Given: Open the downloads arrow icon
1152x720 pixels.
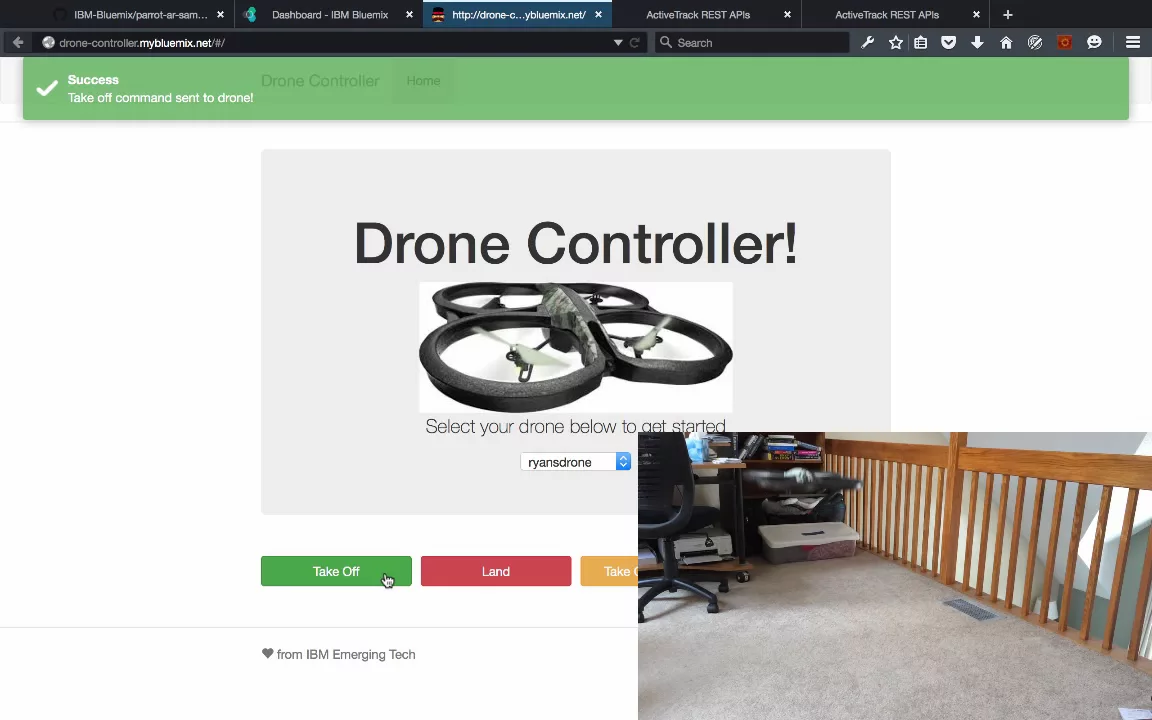Looking at the screenshot, I should (977, 43).
